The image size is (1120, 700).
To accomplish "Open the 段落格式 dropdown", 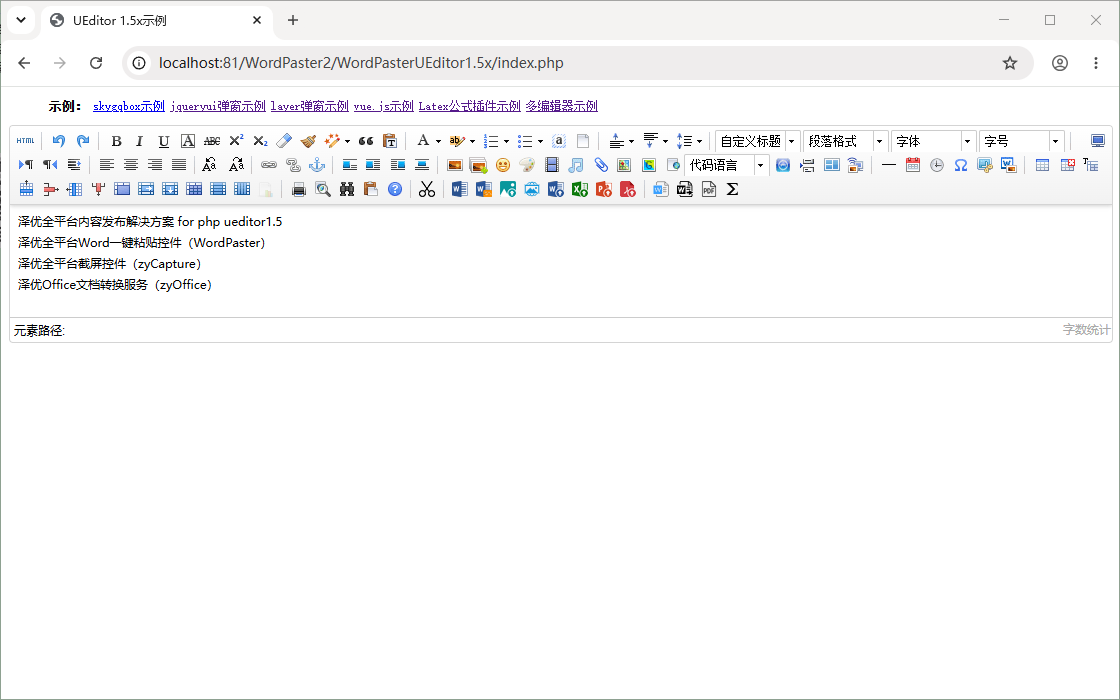I will pos(845,141).
